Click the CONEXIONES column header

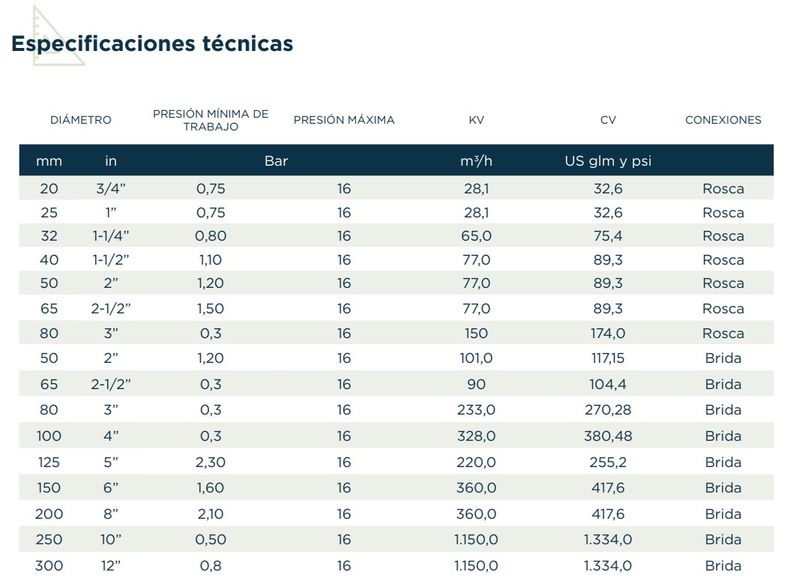(723, 120)
